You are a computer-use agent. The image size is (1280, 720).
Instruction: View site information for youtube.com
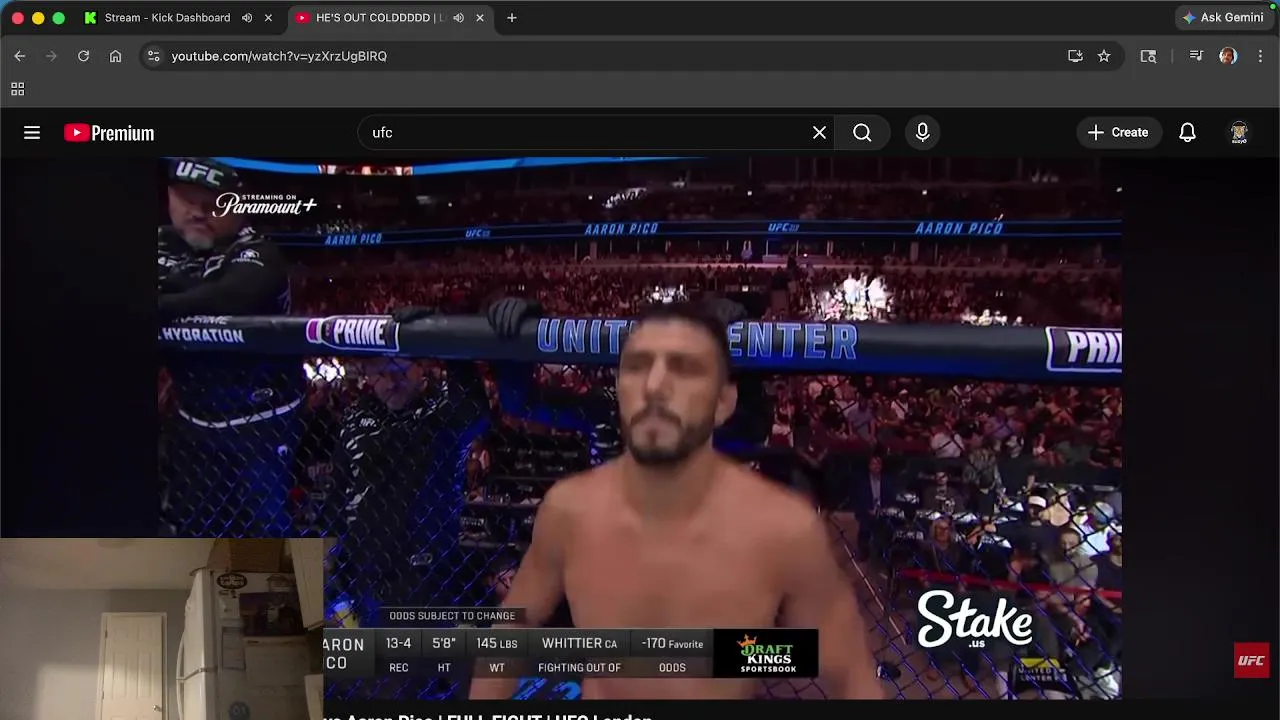click(153, 56)
